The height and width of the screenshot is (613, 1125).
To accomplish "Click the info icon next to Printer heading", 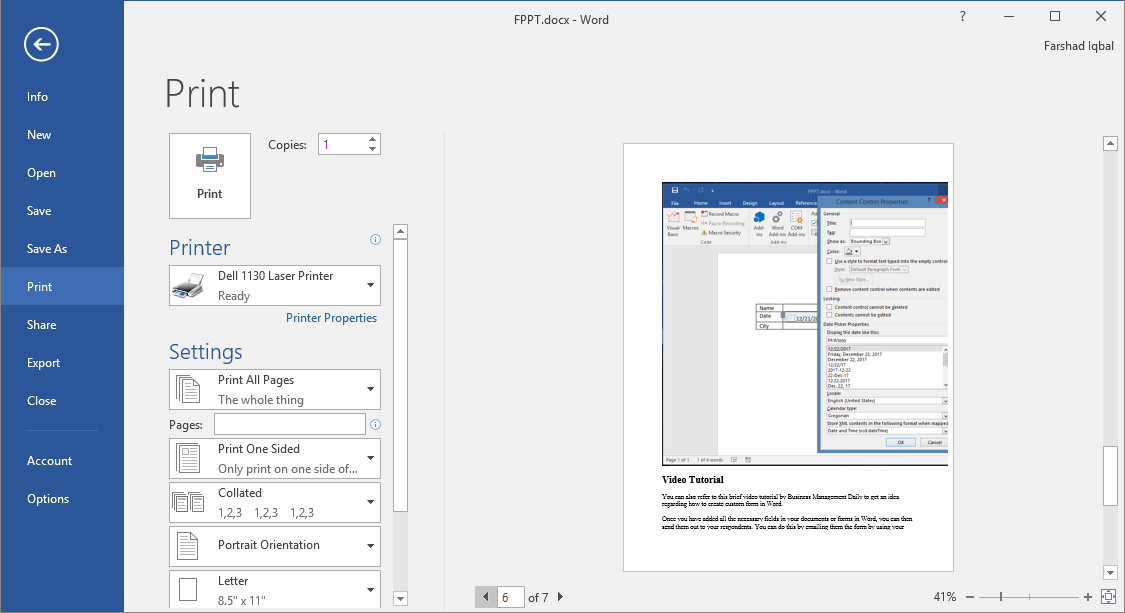I will (x=375, y=239).
